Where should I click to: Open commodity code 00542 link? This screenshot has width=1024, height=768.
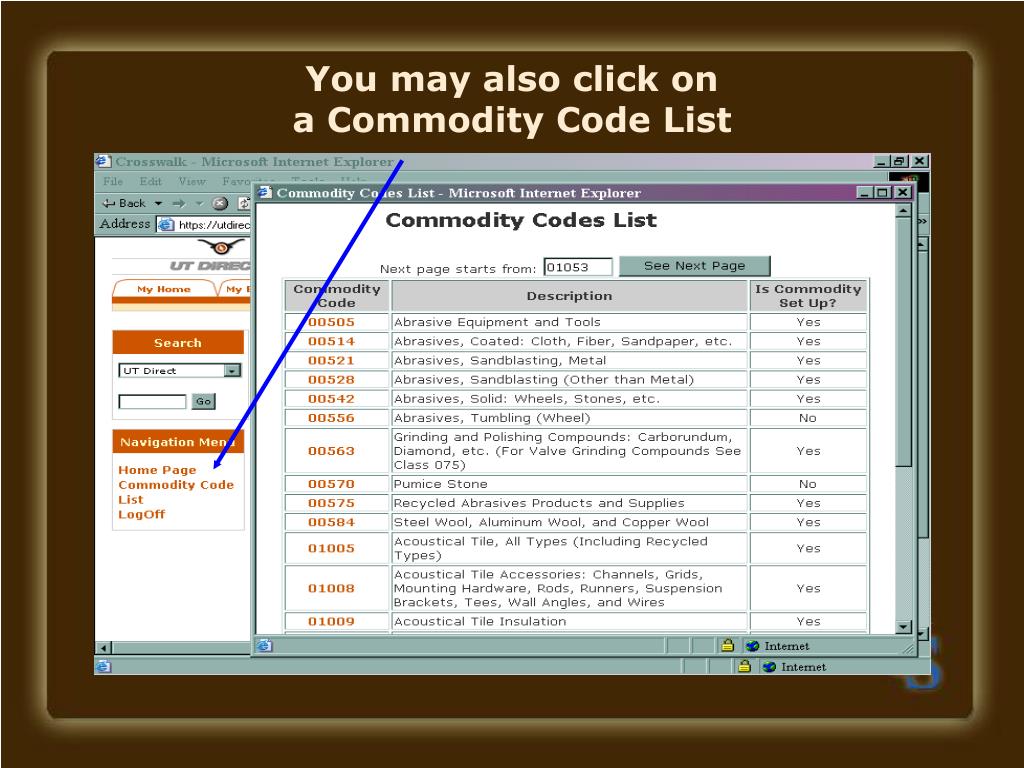pos(331,398)
